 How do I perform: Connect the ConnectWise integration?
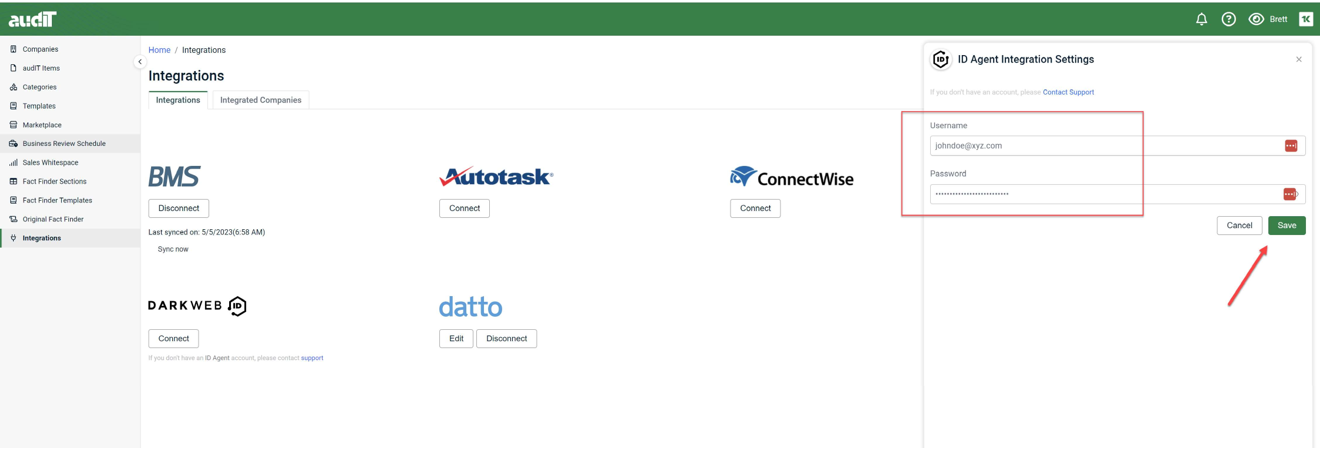click(x=755, y=209)
